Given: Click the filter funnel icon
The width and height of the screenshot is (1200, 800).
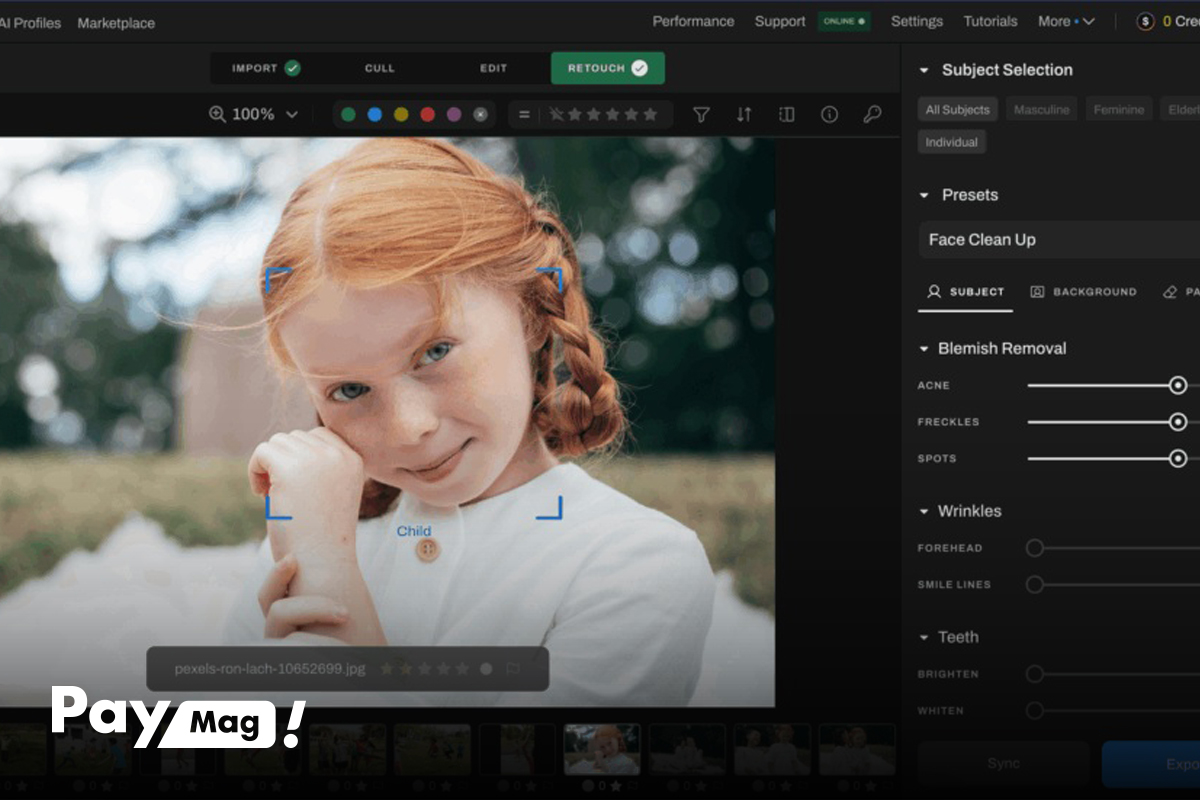Looking at the screenshot, I should (701, 115).
